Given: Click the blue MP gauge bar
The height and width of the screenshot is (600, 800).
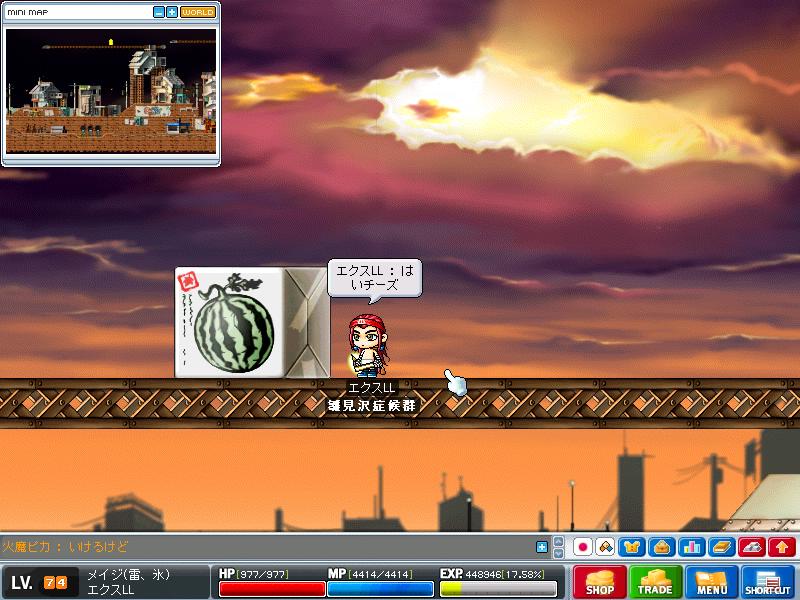Looking at the screenshot, I should tap(380, 589).
